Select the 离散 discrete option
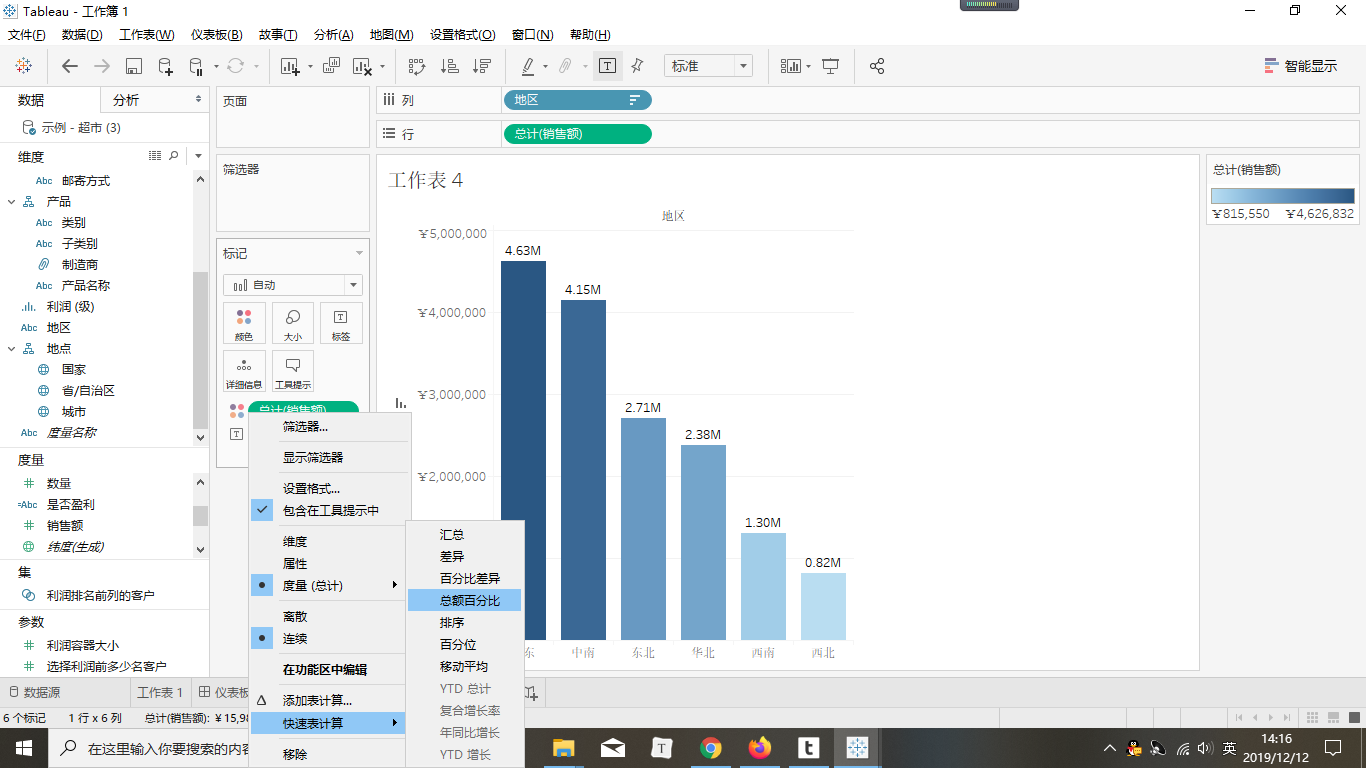Screen dimensions: 1366x768 [329, 617]
